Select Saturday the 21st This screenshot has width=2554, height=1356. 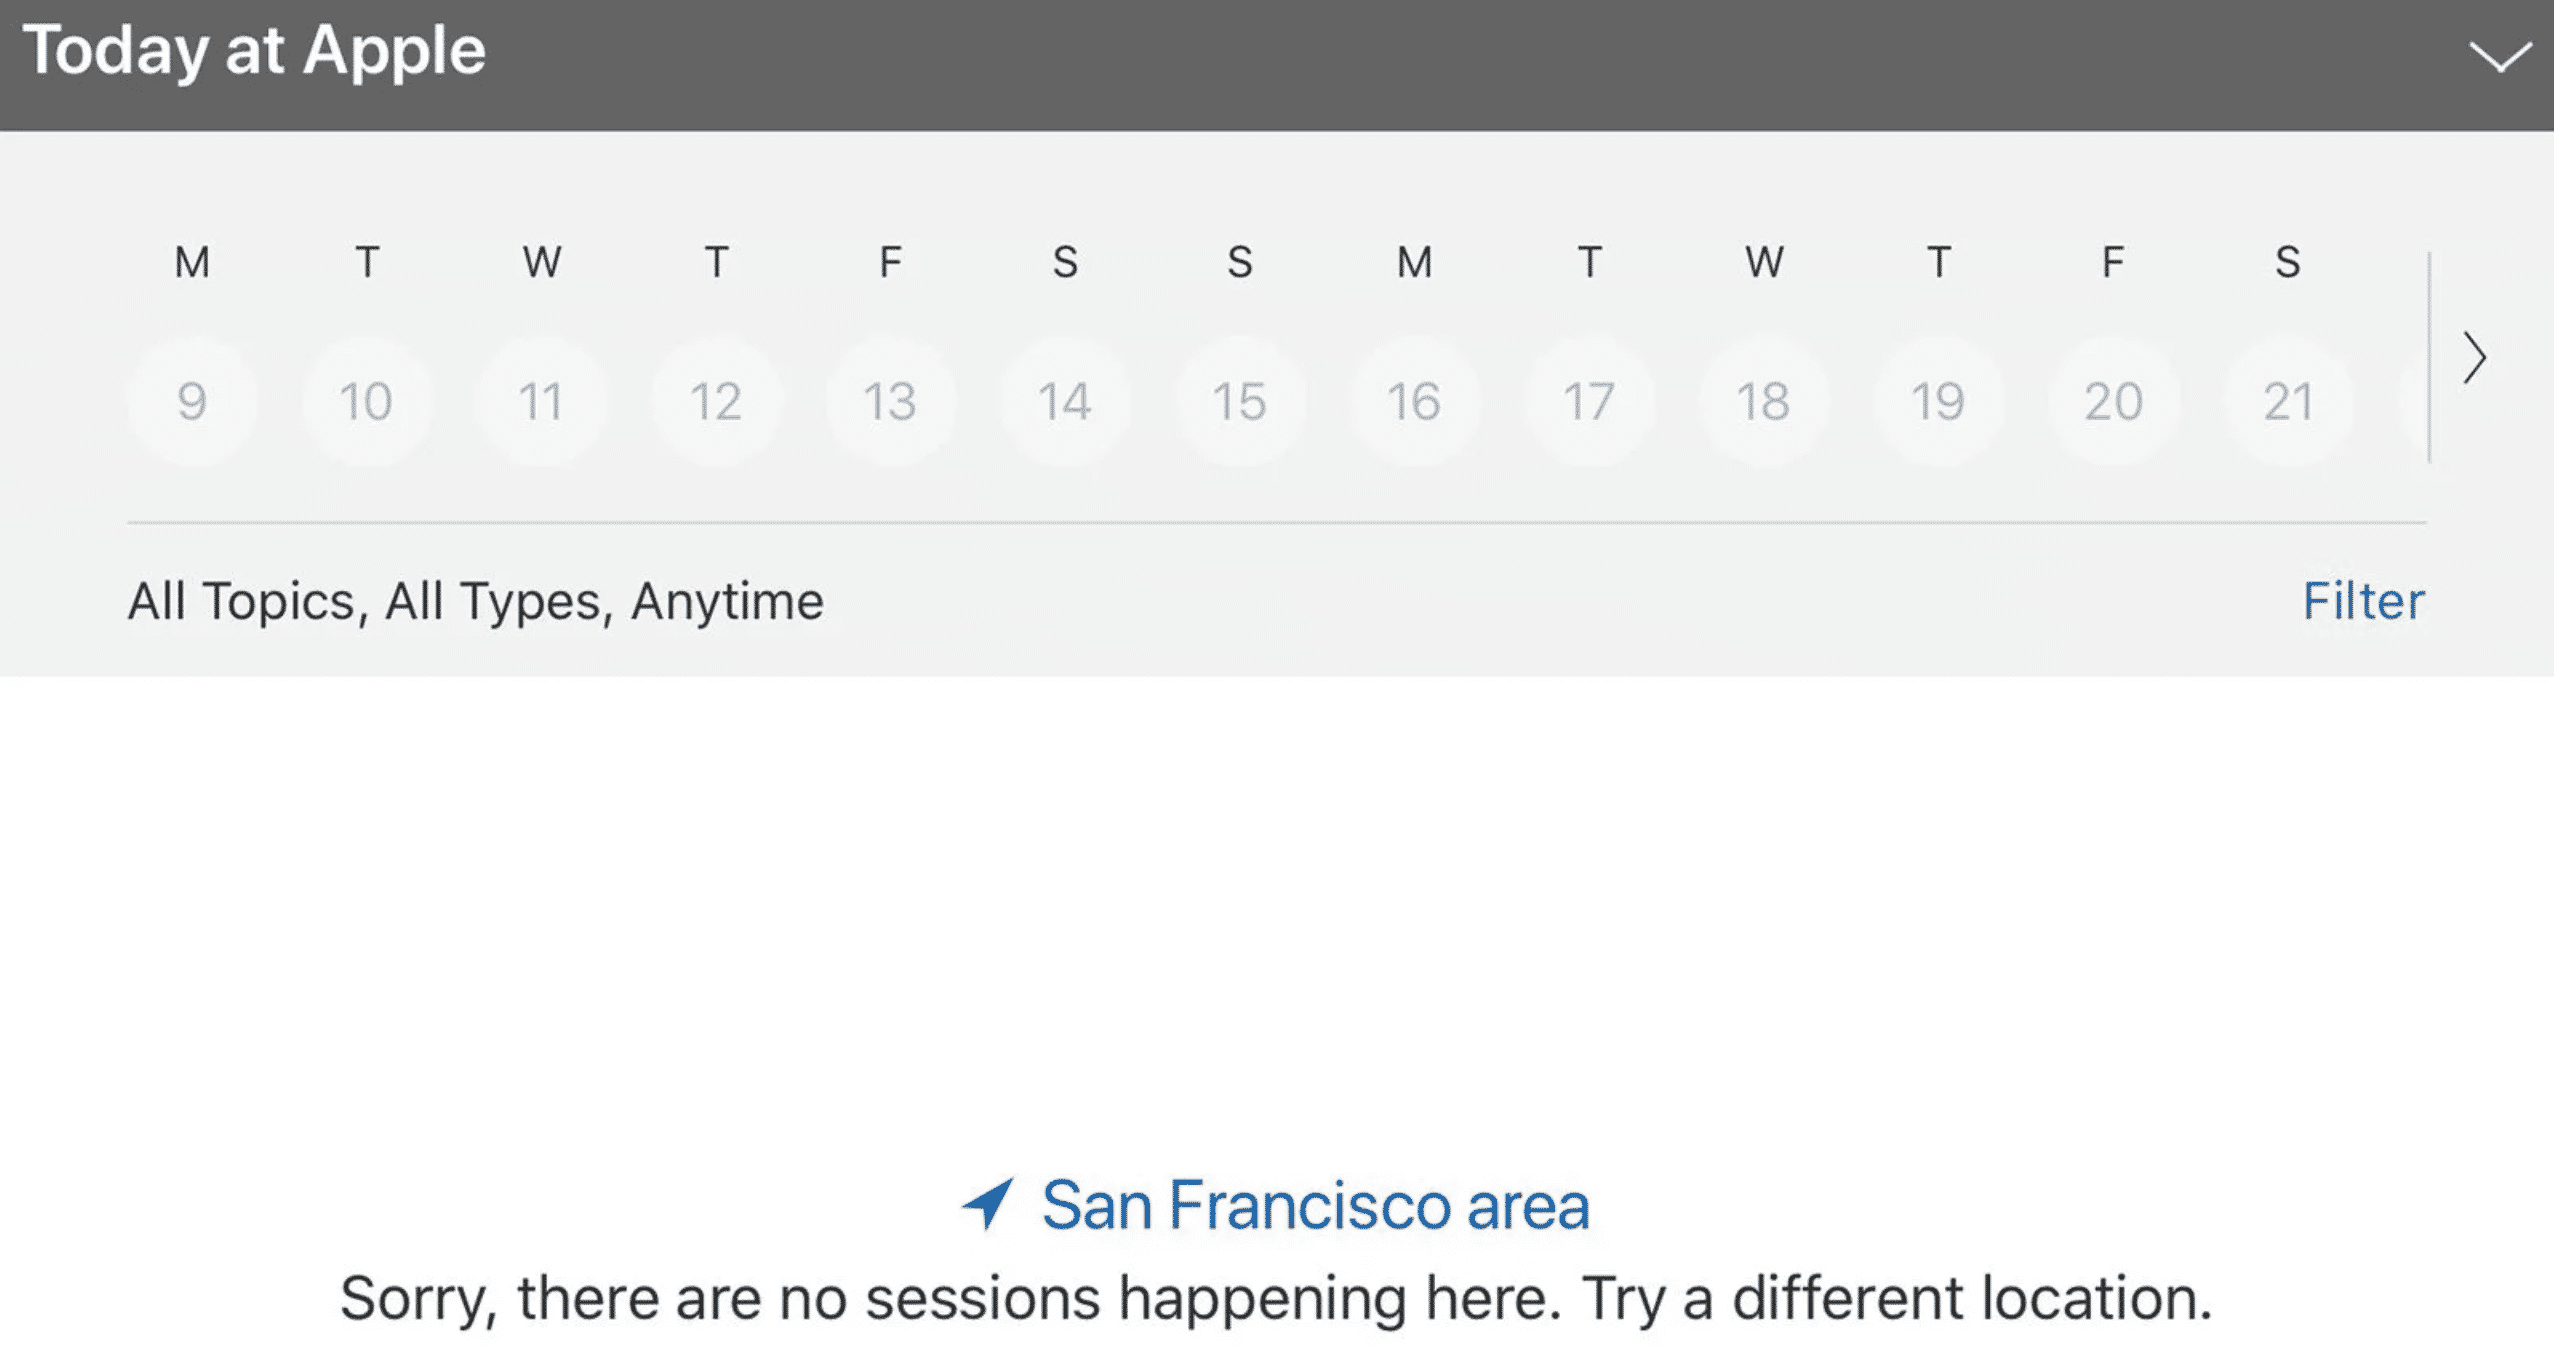click(x=2288, y=402)
